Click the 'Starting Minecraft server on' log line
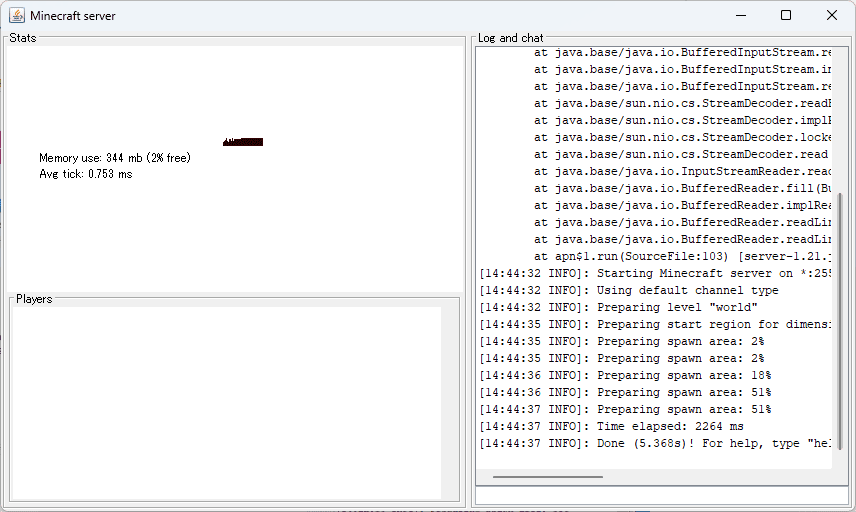This screenshot has height=512, width=856. (x=655, y=273)
